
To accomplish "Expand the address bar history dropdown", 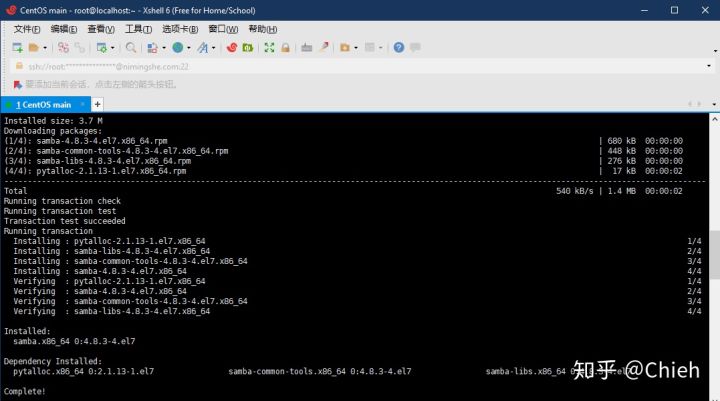I will click(709, 66).
